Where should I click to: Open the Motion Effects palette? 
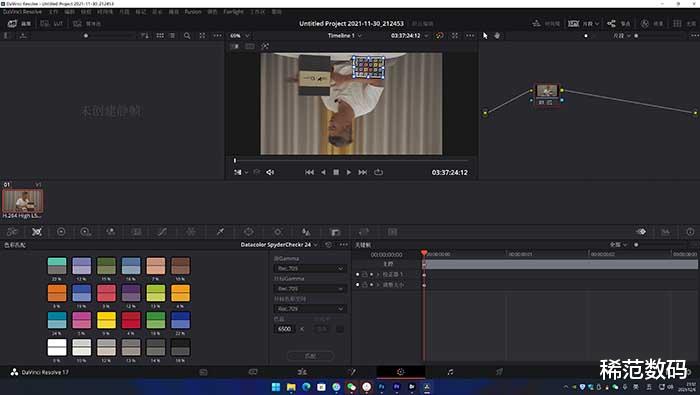(136, 232)
